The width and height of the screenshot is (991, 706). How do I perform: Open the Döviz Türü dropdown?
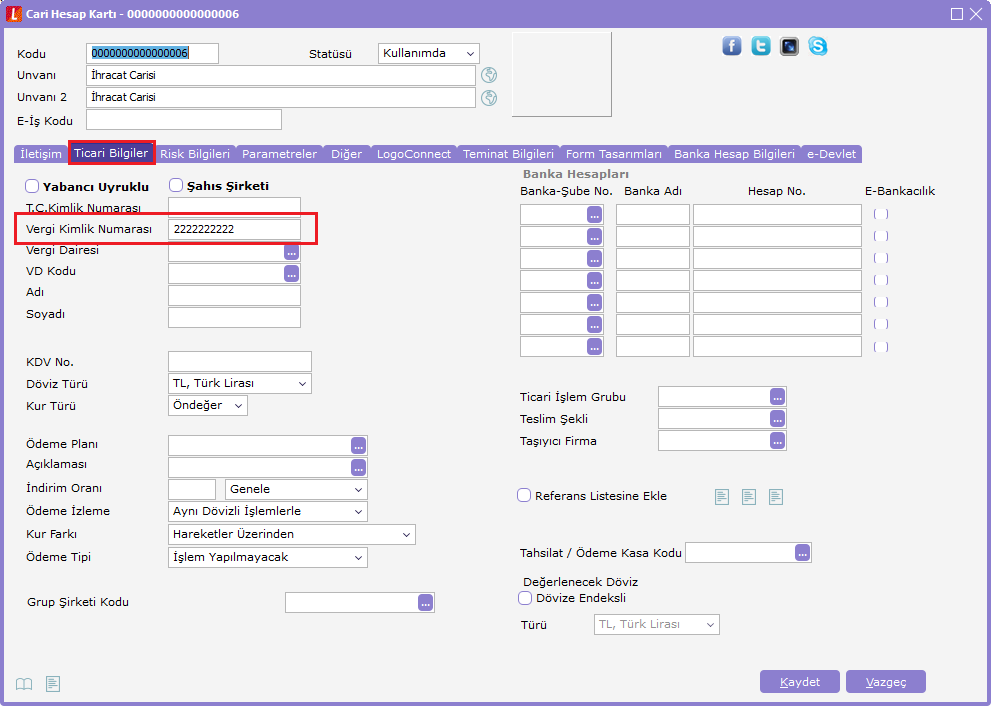(240, 384)
